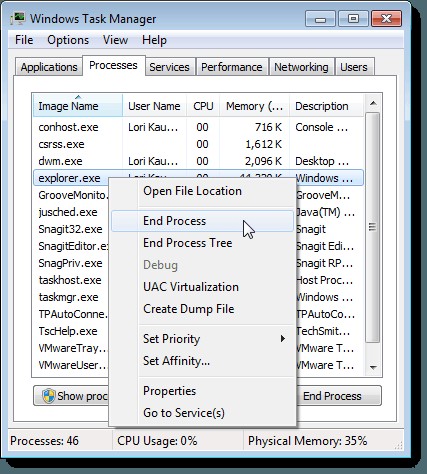This screenshot has width=427, height=474.
Task: Select explorer.exe in the process list
Action: pos(69,178)
